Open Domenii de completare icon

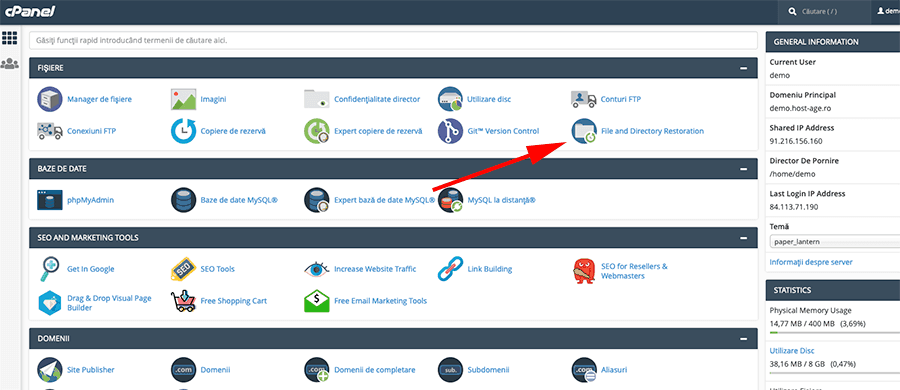pos(317,370)
